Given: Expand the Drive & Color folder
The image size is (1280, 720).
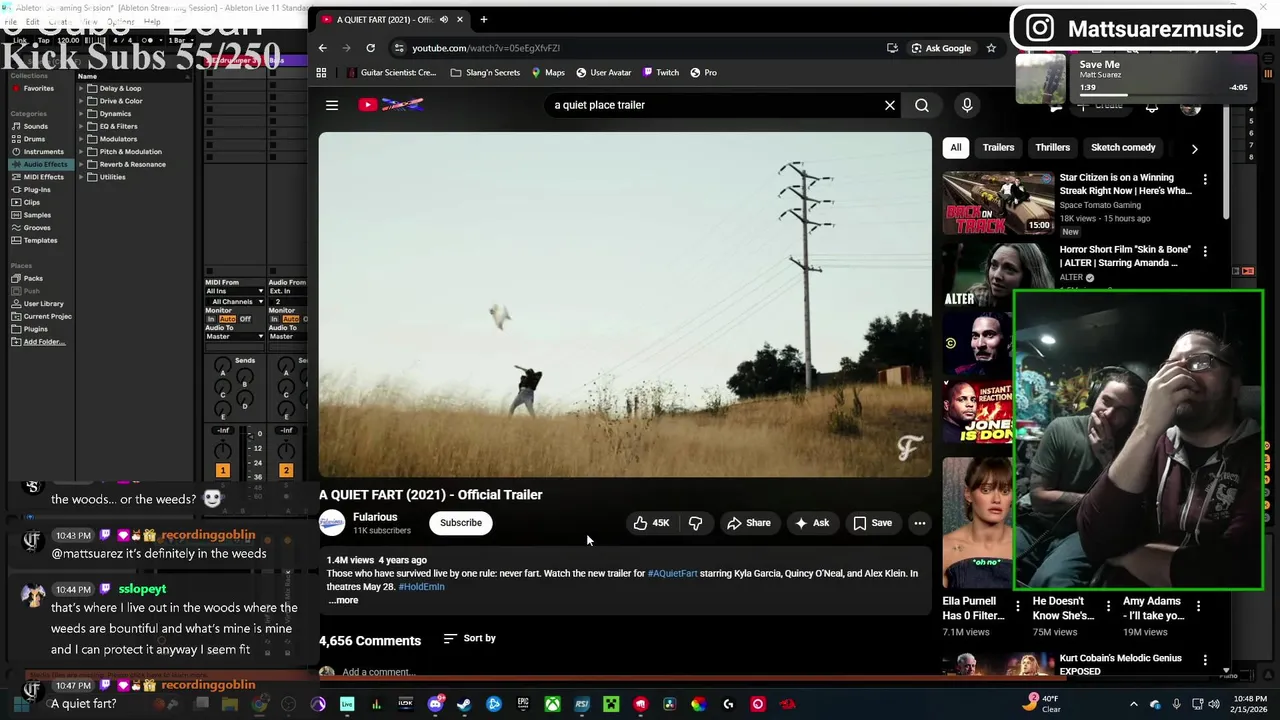Looking at the screenshot, I should (x=82, y=101).
